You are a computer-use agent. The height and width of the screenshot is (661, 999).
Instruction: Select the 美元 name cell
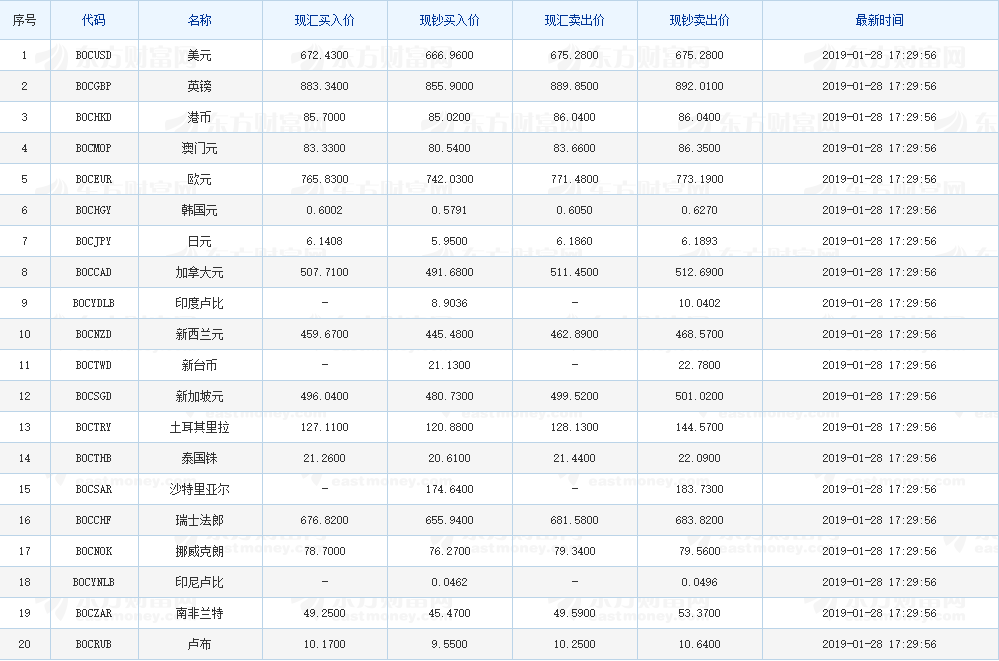(199, 55)
